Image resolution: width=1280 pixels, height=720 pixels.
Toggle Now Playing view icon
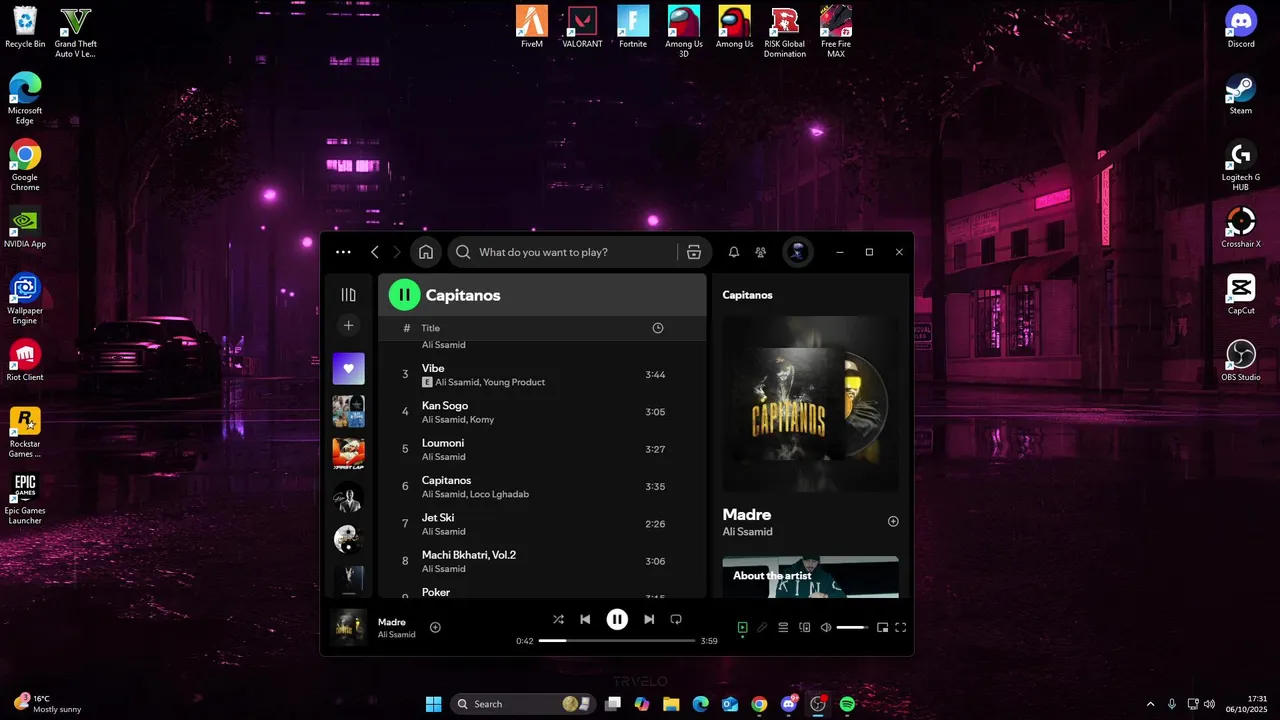pyautogui.click(x=742, y=628)
